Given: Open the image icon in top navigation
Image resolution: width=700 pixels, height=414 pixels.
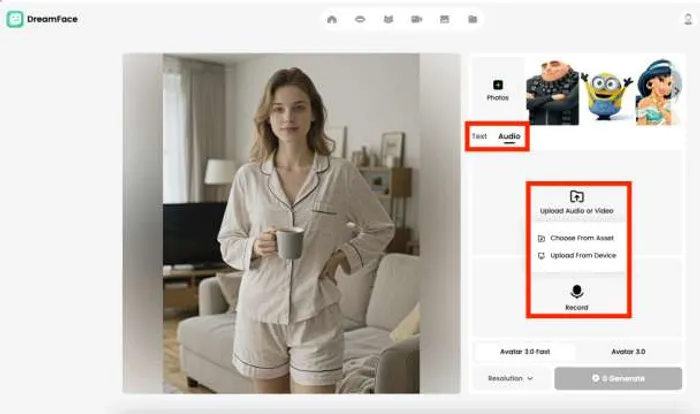Looking at the screenshot, I should click(444, 19).
